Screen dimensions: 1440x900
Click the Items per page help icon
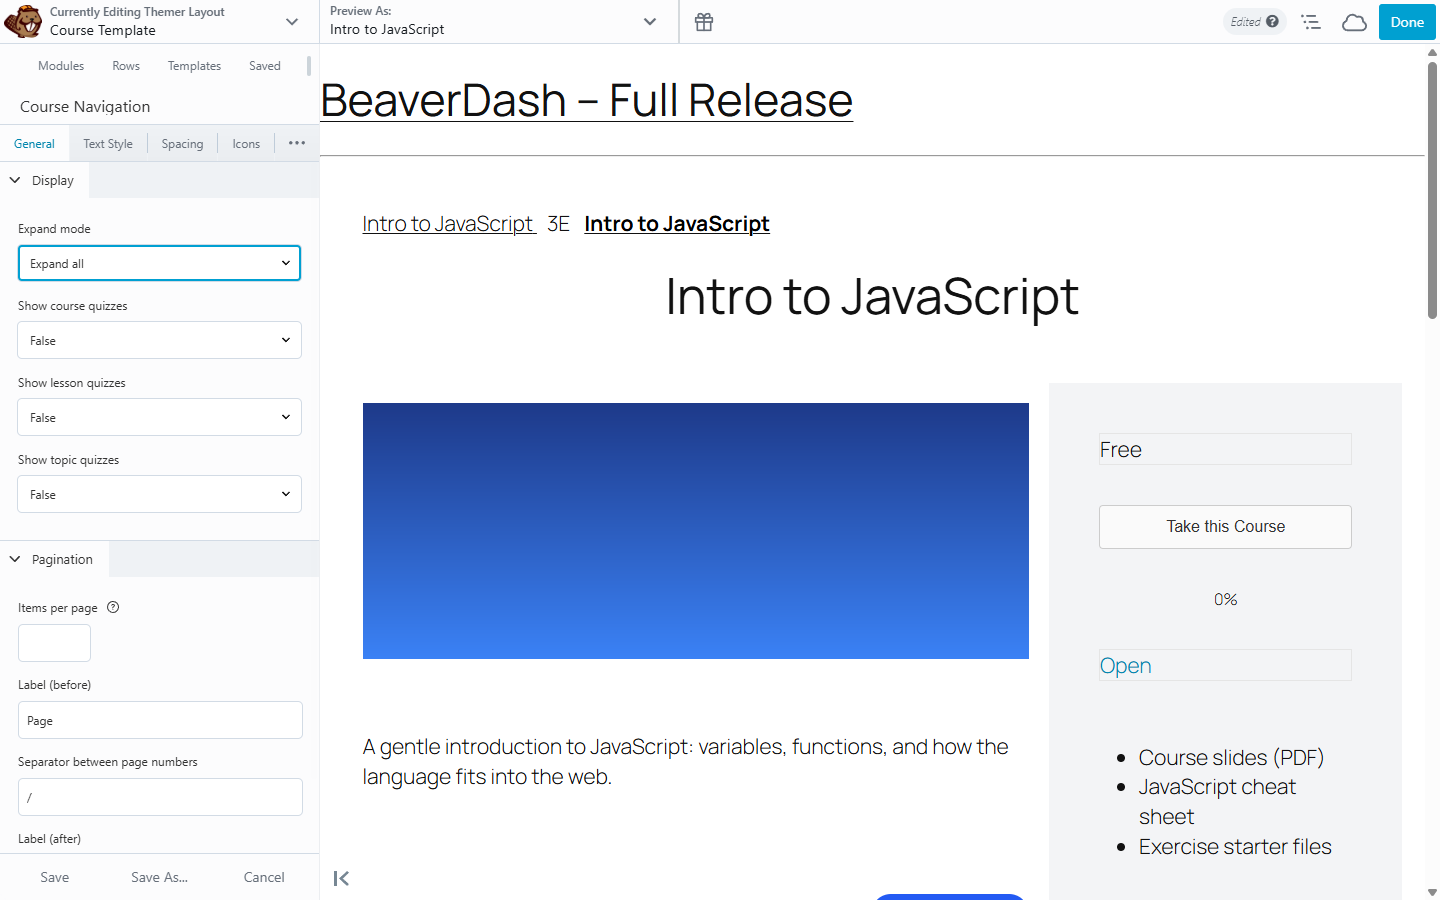(x=113, y=607)
